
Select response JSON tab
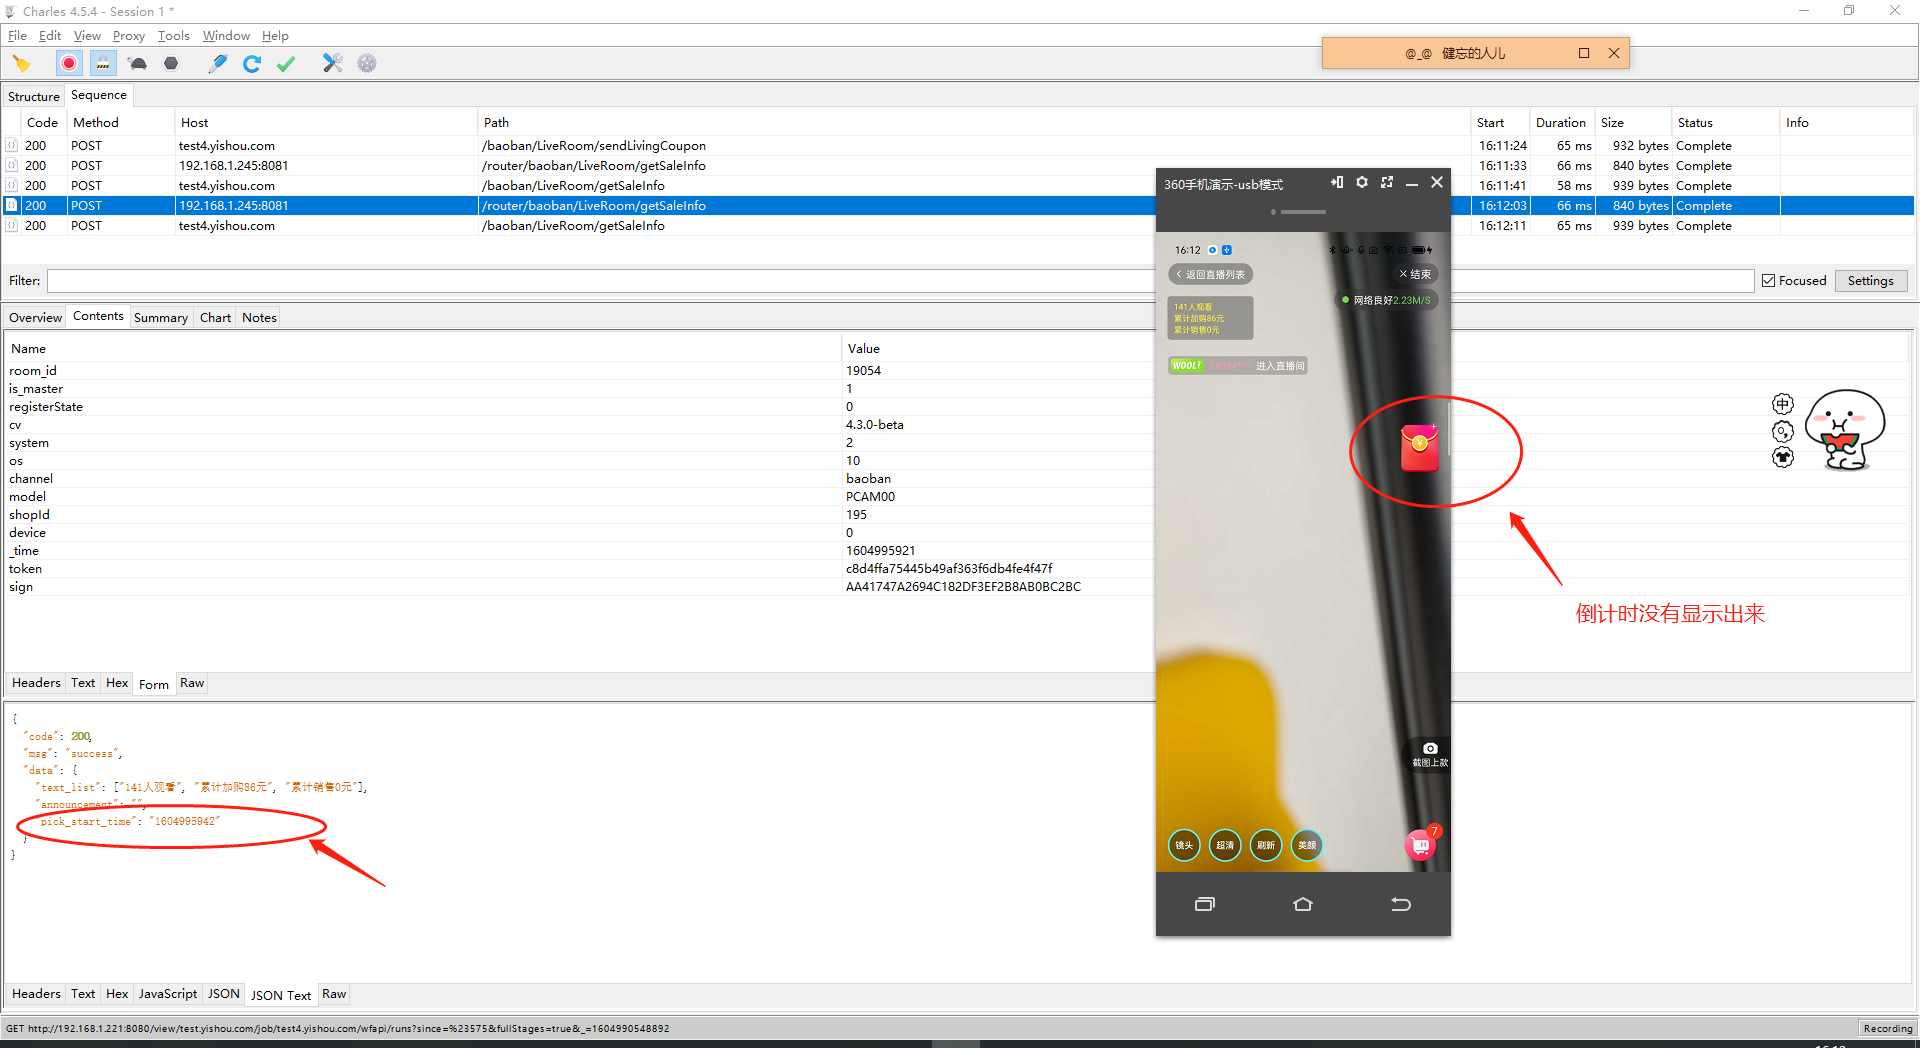(x=223, y=994)
